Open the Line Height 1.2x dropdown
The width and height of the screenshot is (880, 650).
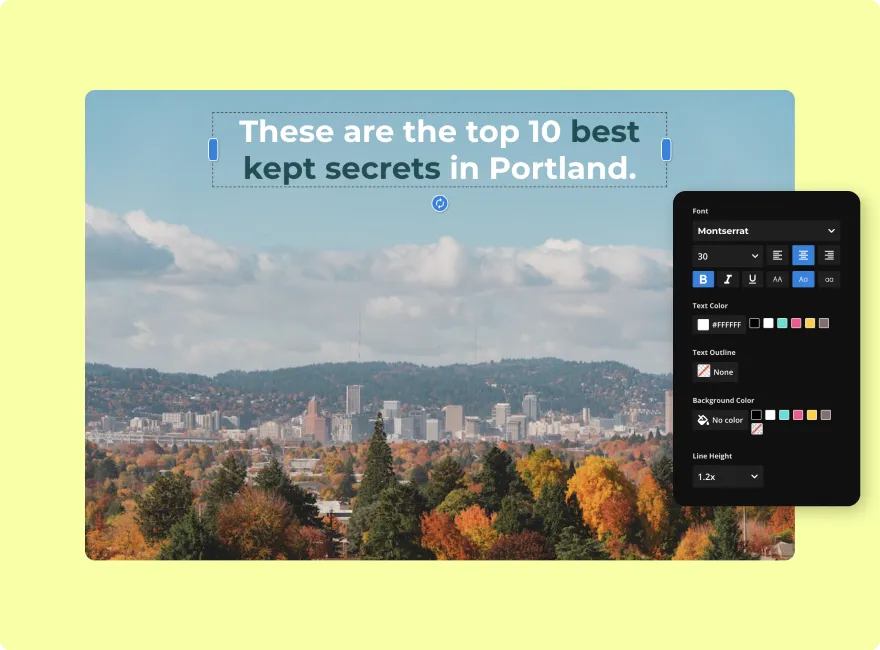tap(727, 477)
